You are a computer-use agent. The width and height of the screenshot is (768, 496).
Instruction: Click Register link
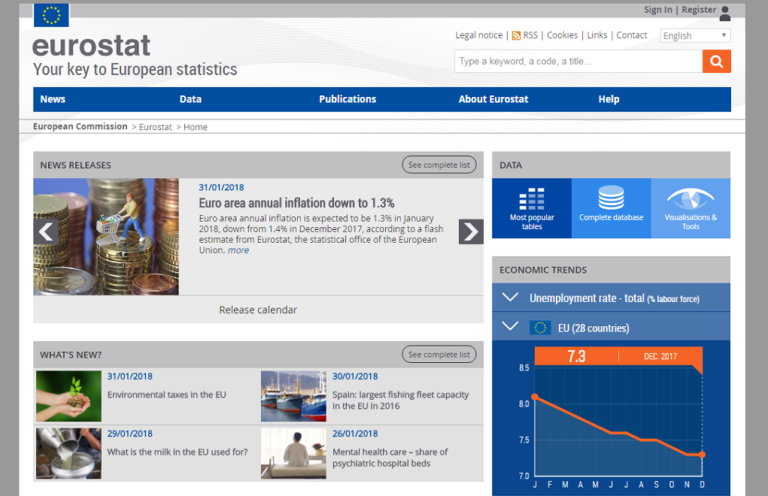click(x=699, y=10)
